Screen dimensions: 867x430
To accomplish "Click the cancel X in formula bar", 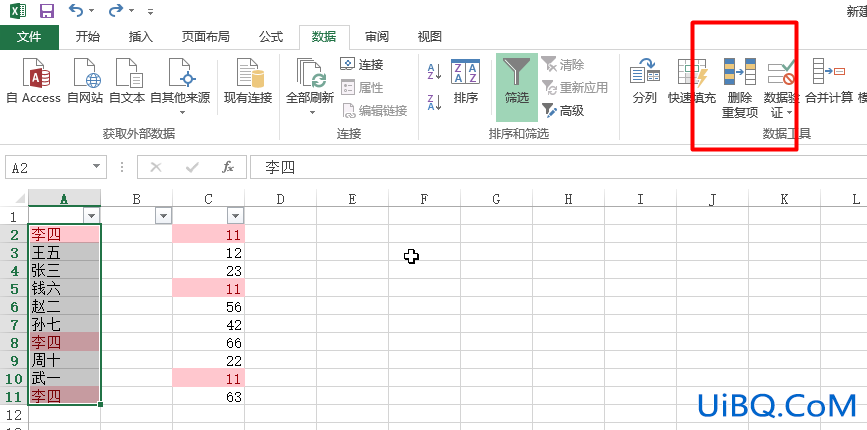I will pos(156,167).
